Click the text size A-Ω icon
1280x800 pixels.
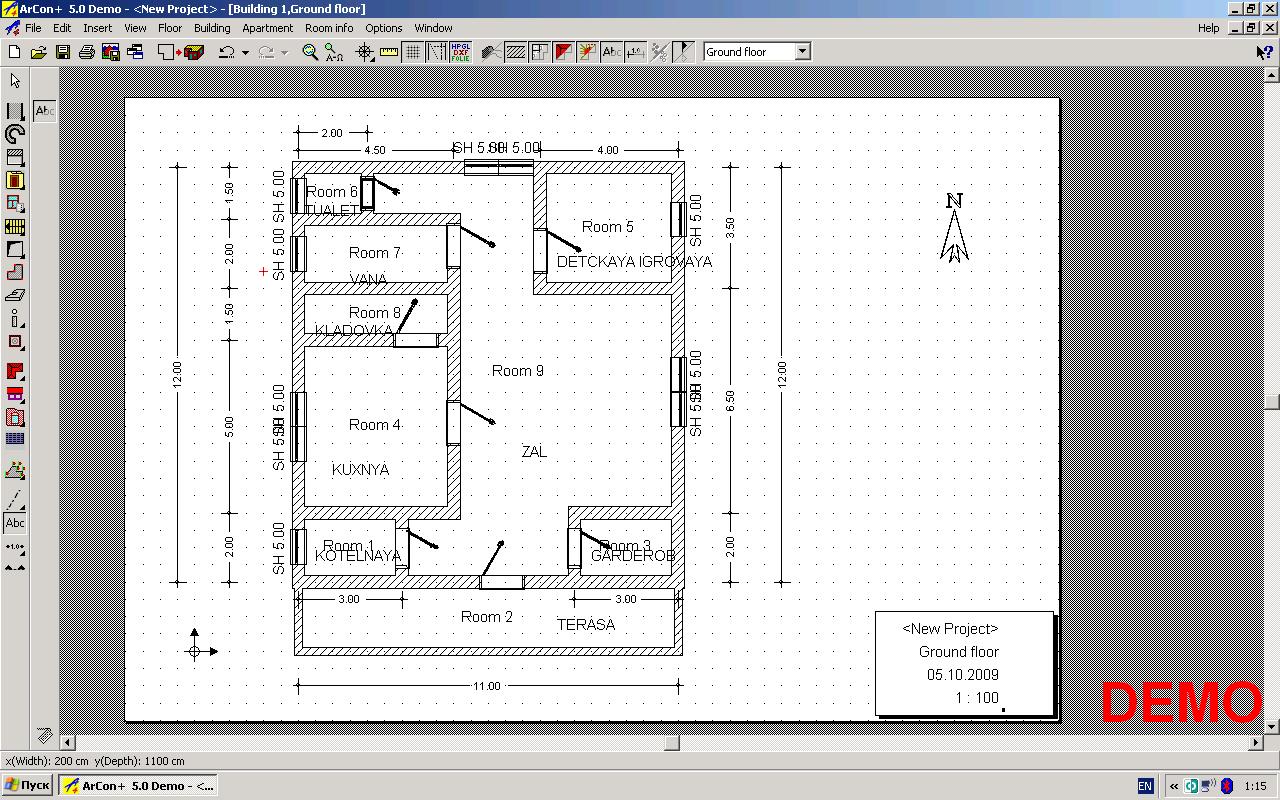click(x=334, y=51)
